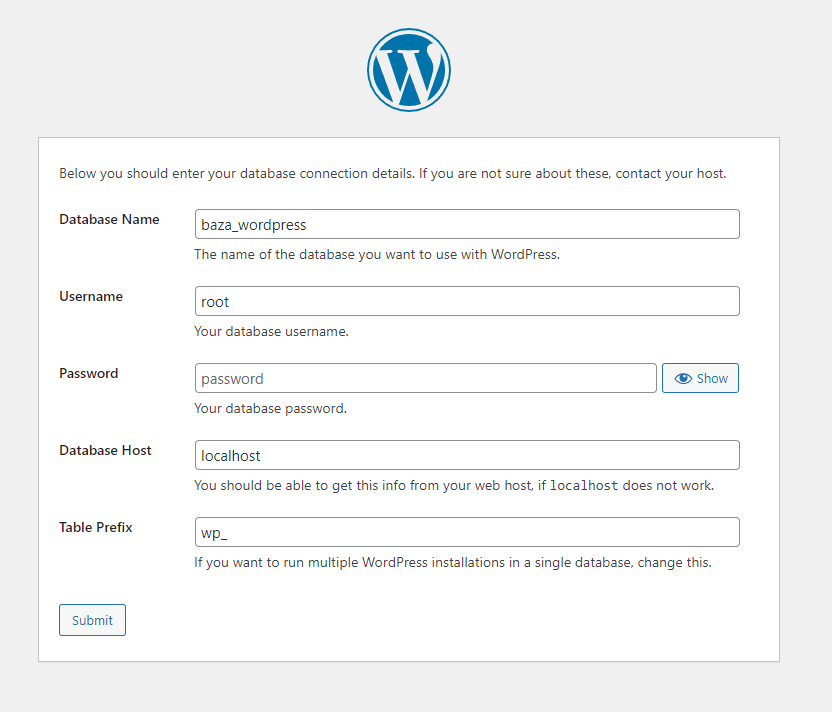
Task: Click the hint about multiple WordPress installations
Action: pos(452,562)
